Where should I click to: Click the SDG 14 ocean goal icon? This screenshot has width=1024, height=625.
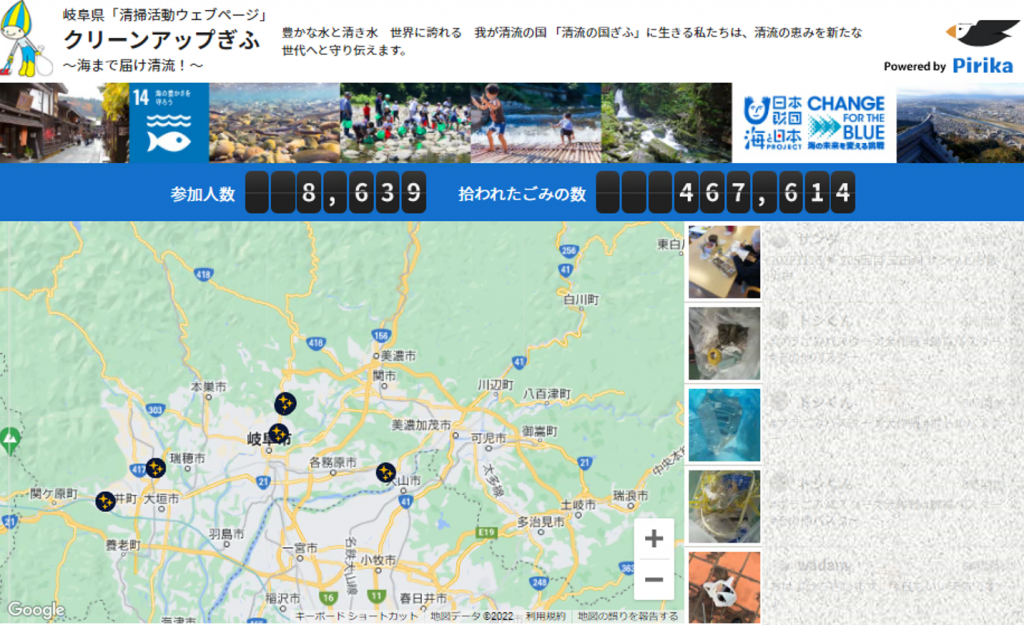point(168,123)
